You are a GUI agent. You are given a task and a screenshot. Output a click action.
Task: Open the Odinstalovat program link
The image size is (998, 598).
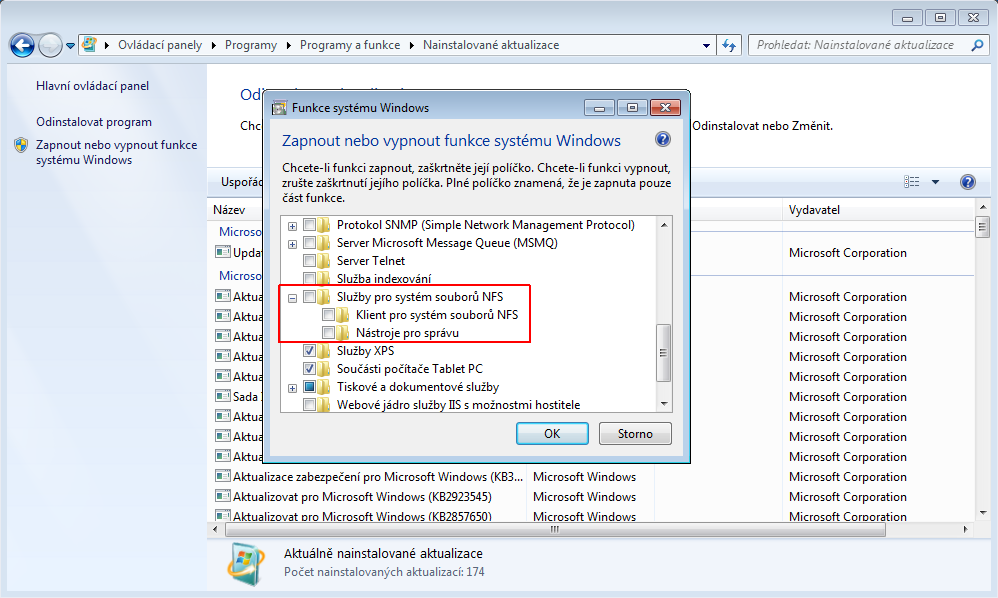coord(94,122)
